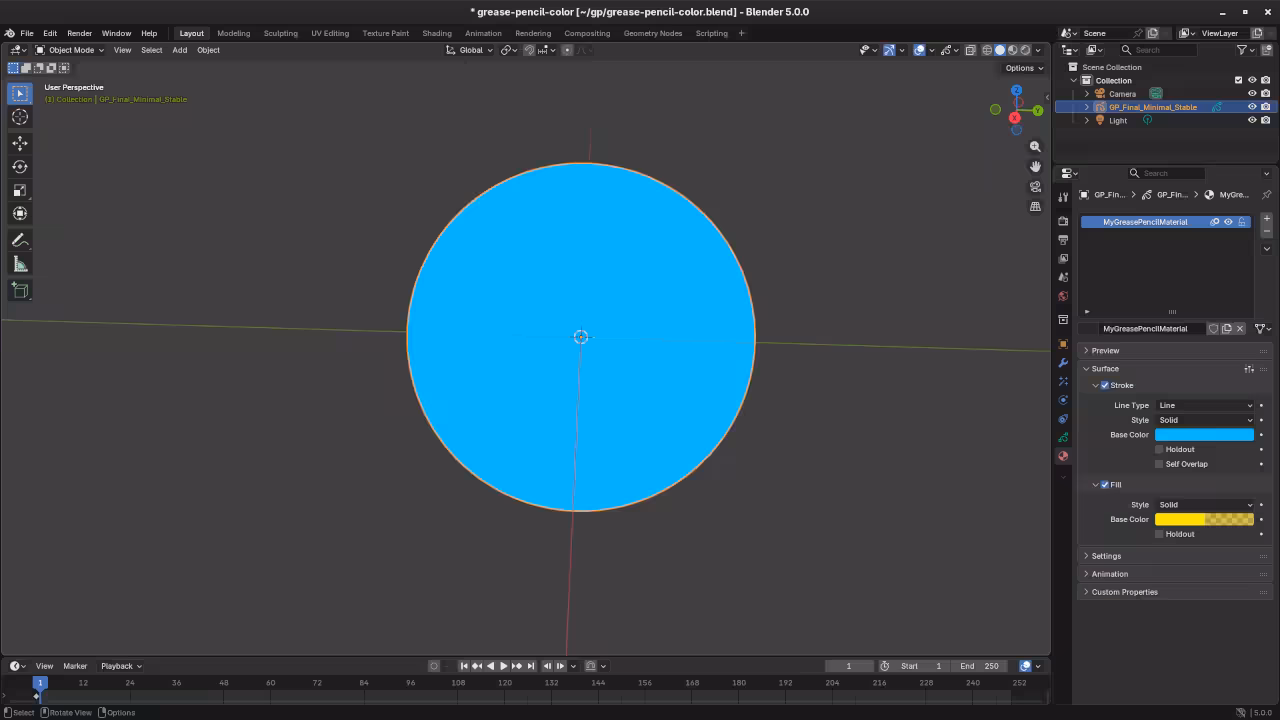This screenshot has height=720, width=1280.
Task: Open the Options popover in the viewport
Action: pos(1022,67)
